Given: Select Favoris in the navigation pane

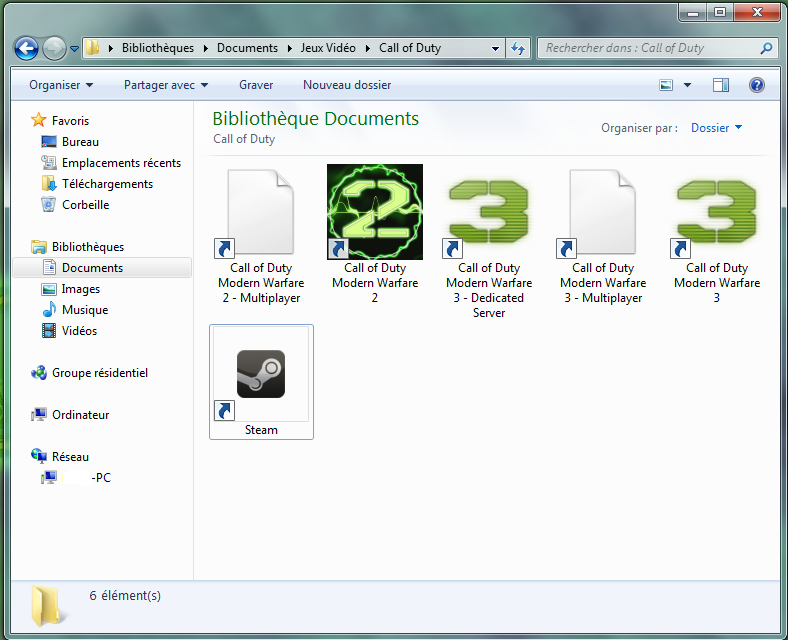Looking at the screenshot, I should pyautogui.click(x=70, y=121).
